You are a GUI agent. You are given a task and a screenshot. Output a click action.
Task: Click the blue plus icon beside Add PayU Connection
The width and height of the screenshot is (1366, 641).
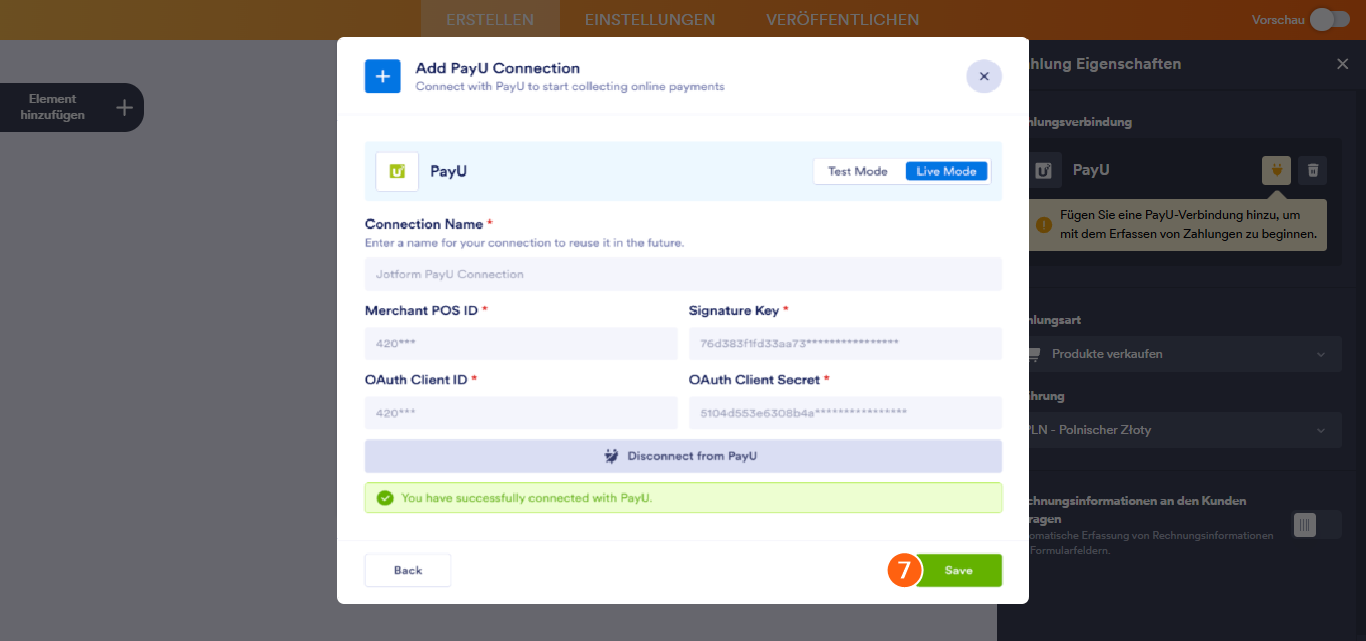click(382, 76)
